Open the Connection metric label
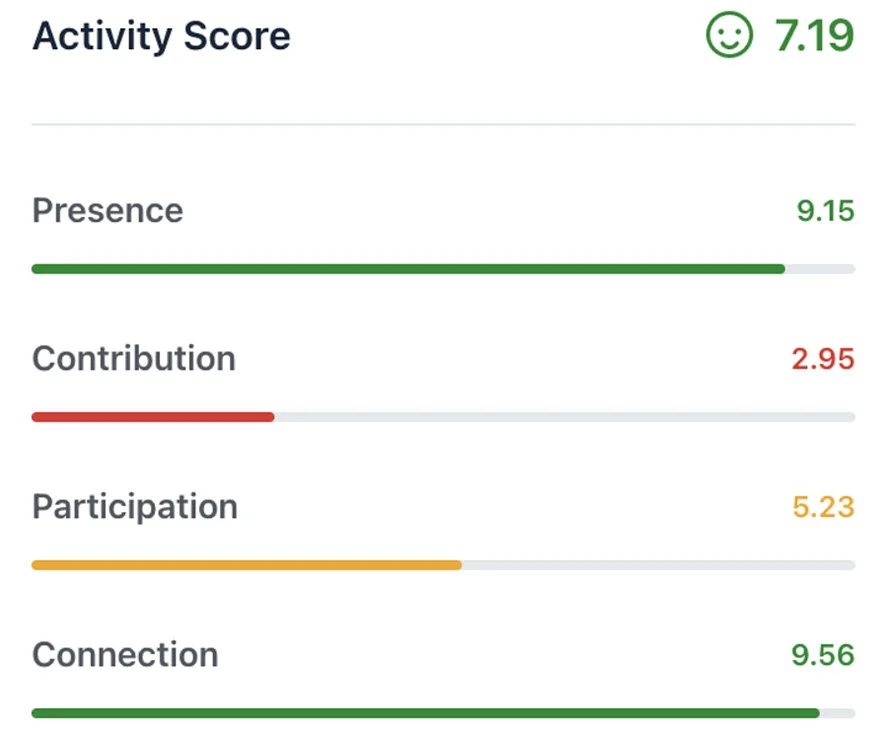Viewport: 887px width, 735px height. (x=125, y=655)
